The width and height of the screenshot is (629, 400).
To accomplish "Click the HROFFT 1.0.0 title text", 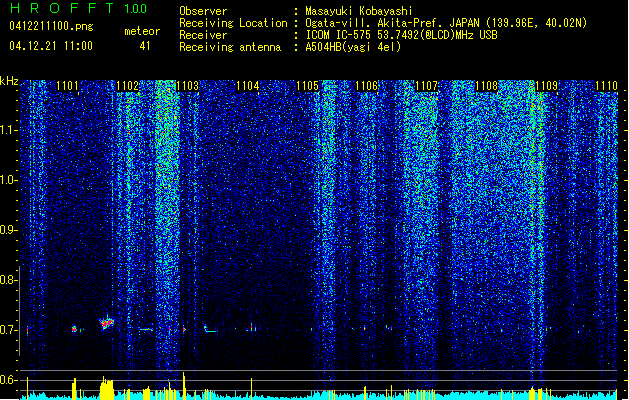I will point(79,8).
